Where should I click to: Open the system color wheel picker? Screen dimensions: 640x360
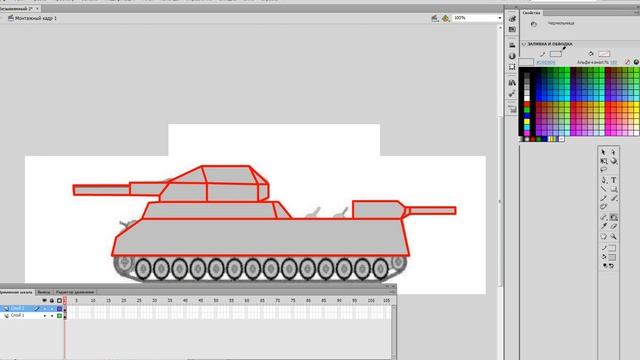coord(636,62)
